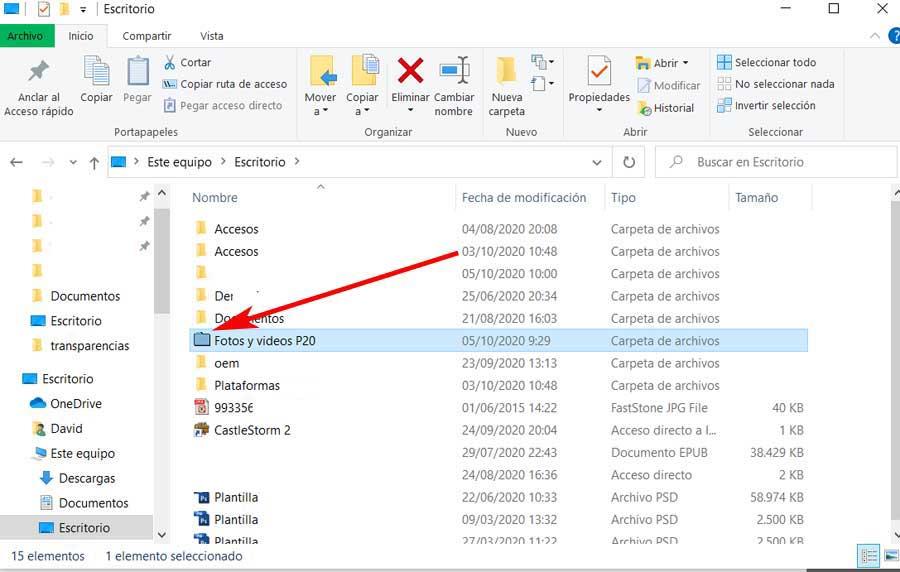This screenshot has height=572, width=900.
Task: Refresh the folder with the reload icon
Action: click(629, 162)
